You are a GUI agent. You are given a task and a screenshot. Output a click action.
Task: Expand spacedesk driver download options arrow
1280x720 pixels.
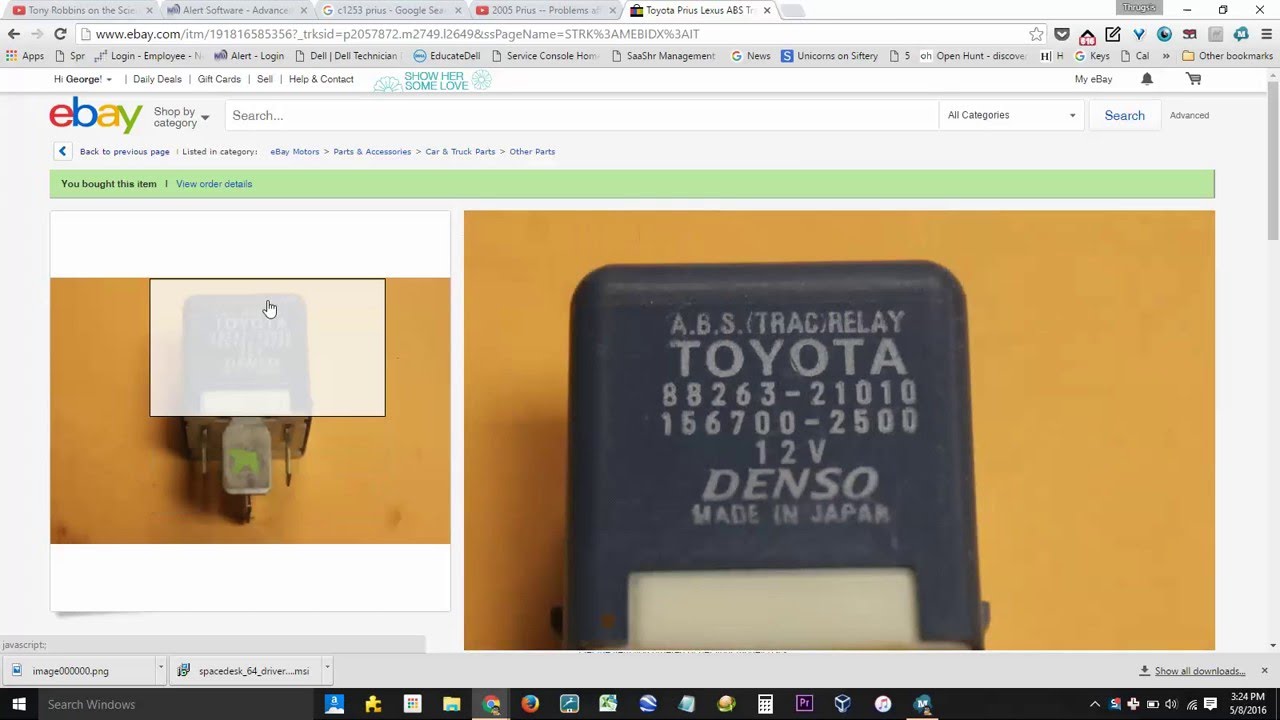pos(327,670)
